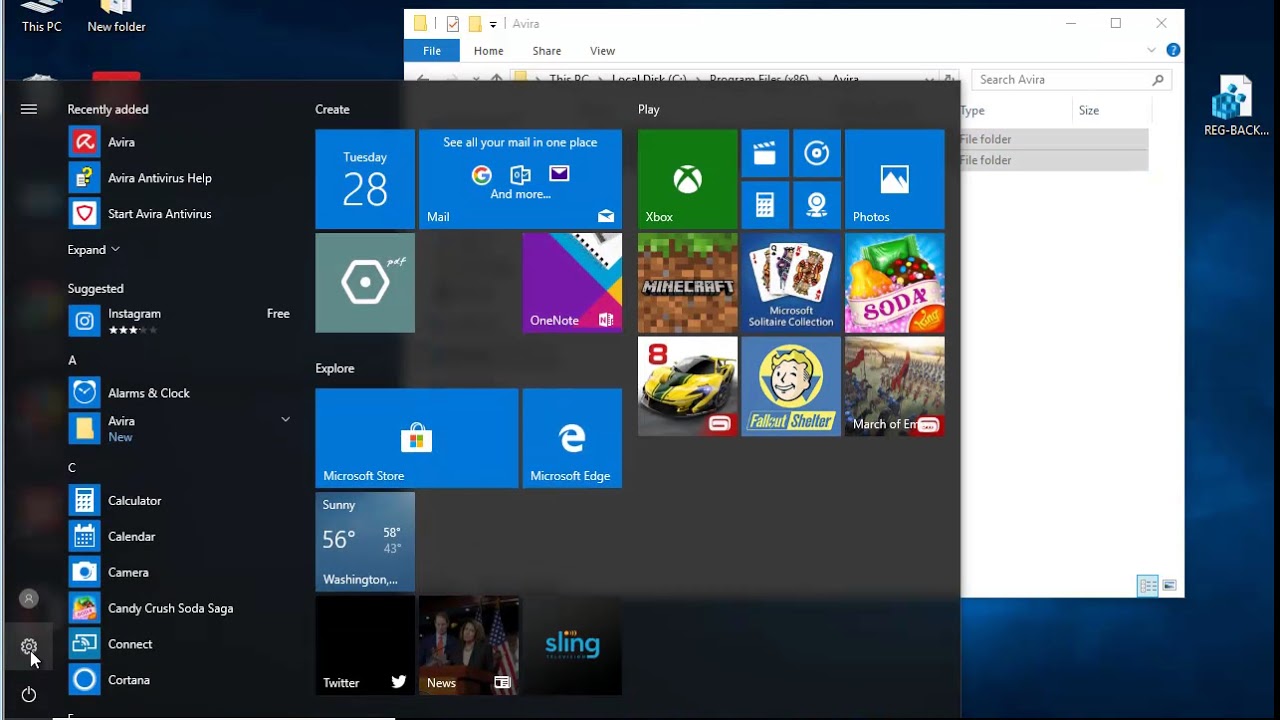Open Groove Music small tile
The width and height of the screenshot is (1280, 720).
point(817,153)
